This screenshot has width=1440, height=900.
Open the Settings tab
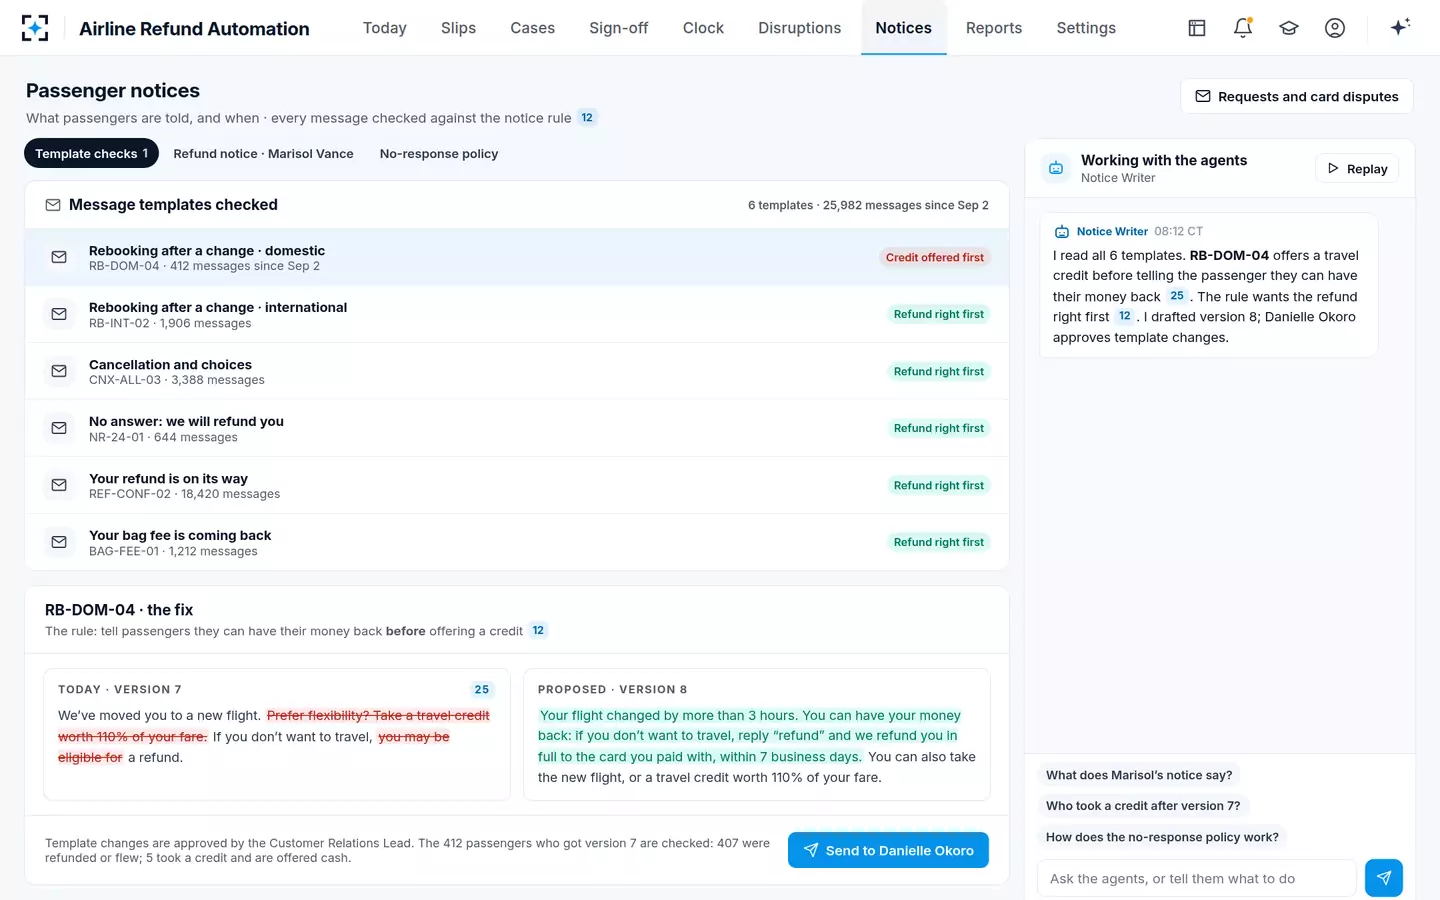click(1086, 28)
